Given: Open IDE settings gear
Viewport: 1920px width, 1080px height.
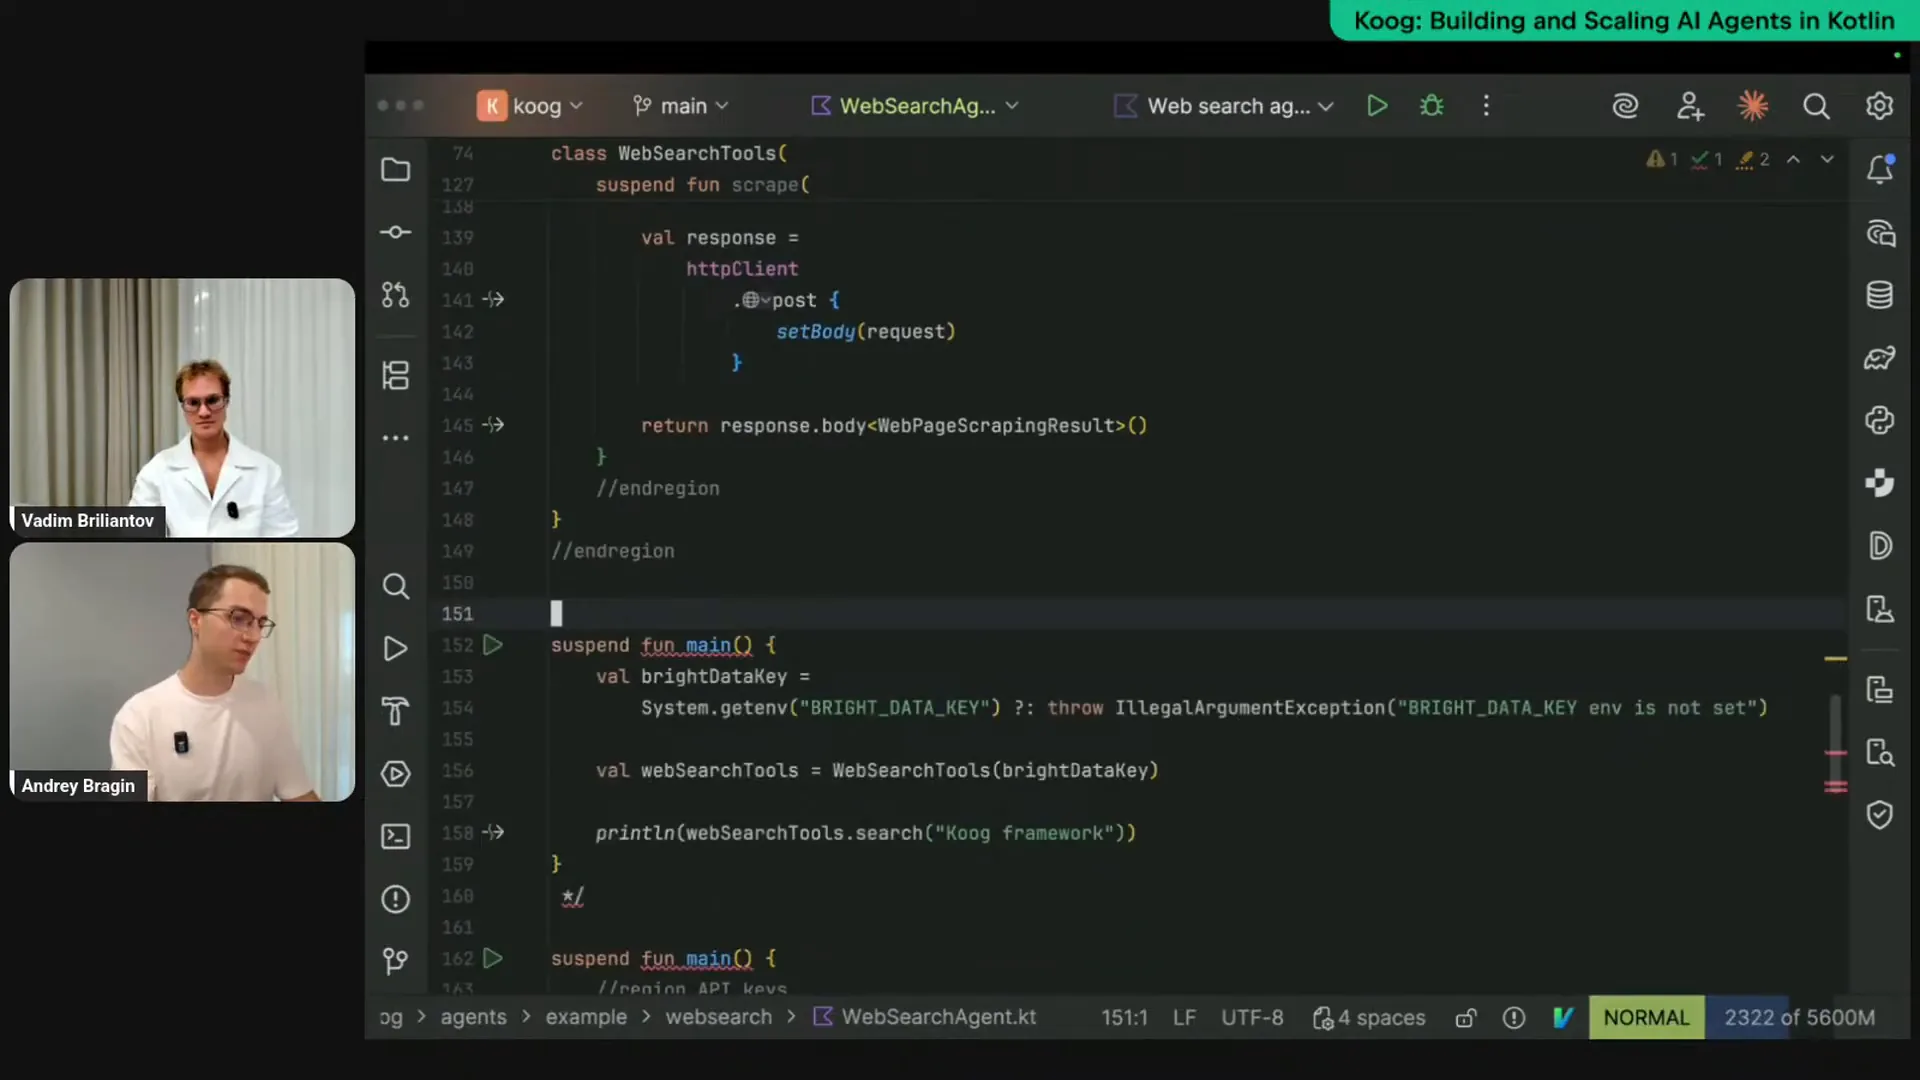Looking at the screenshot, I should [1880, 105].
